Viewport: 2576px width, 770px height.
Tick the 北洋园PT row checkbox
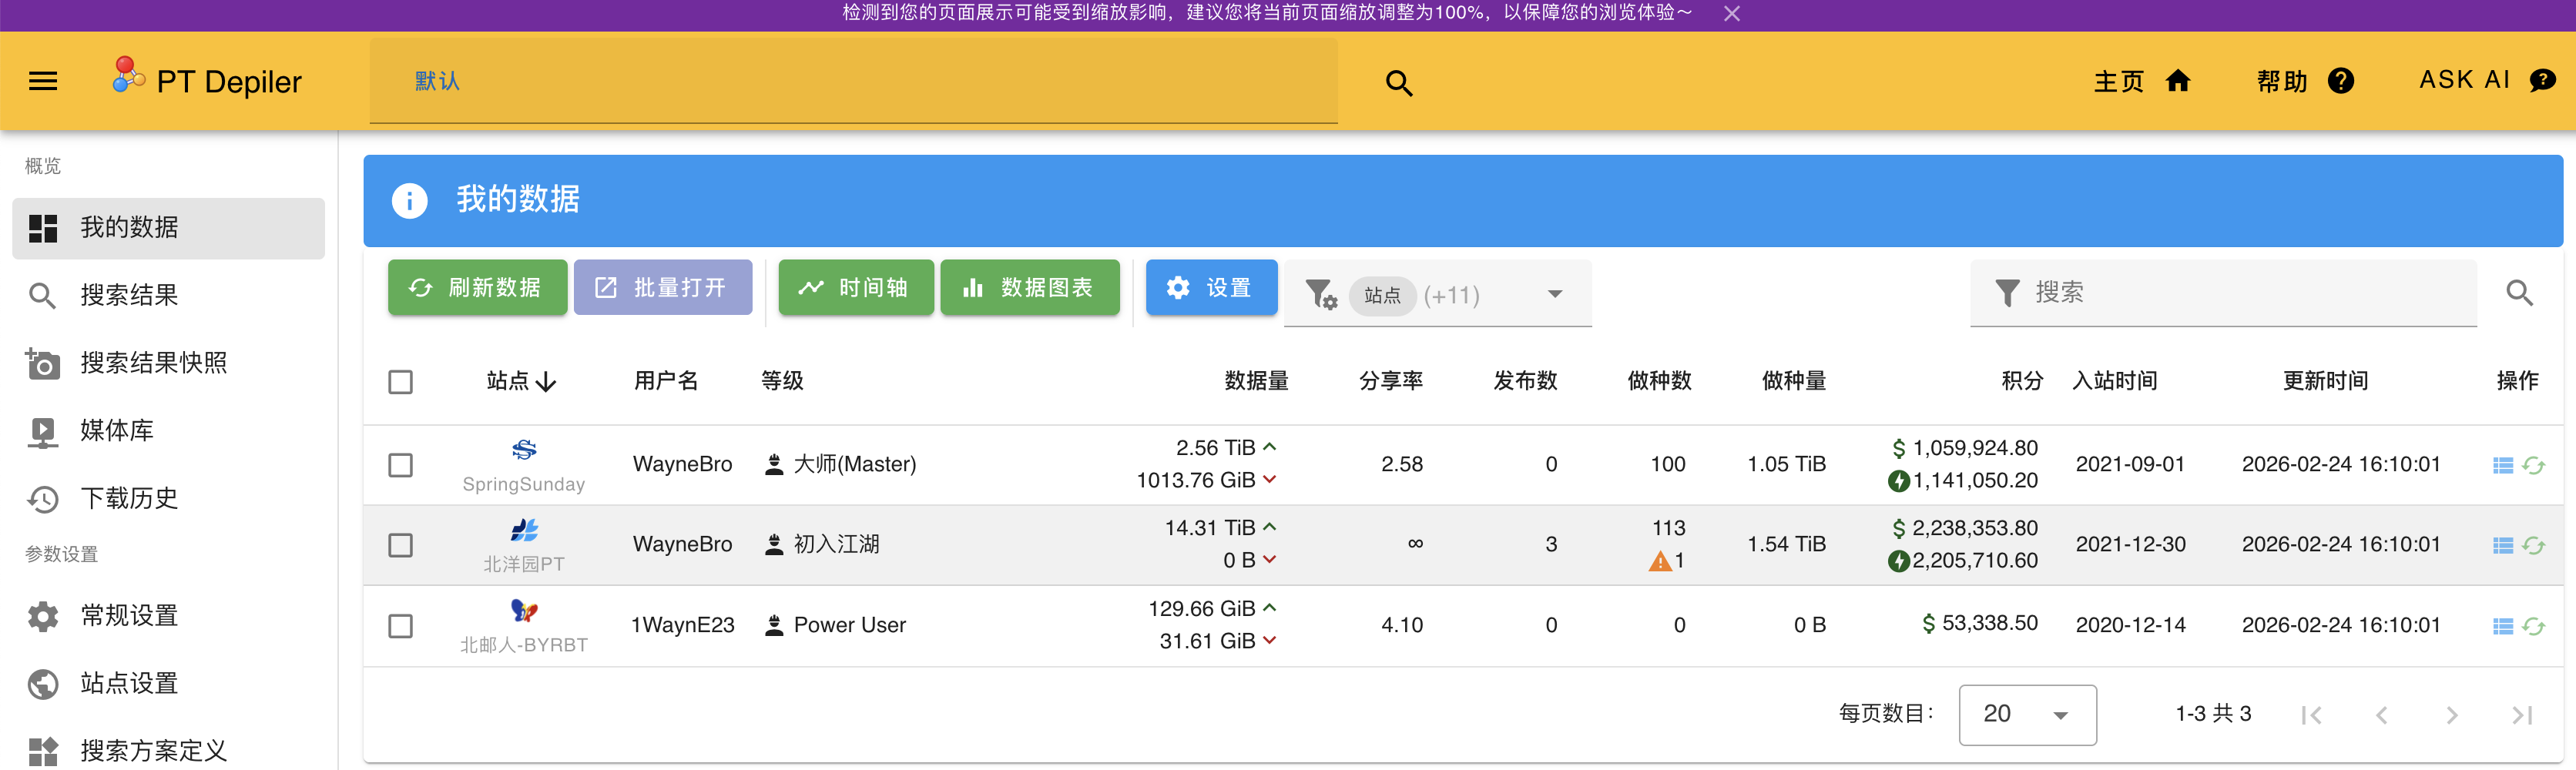pos(400,545)
